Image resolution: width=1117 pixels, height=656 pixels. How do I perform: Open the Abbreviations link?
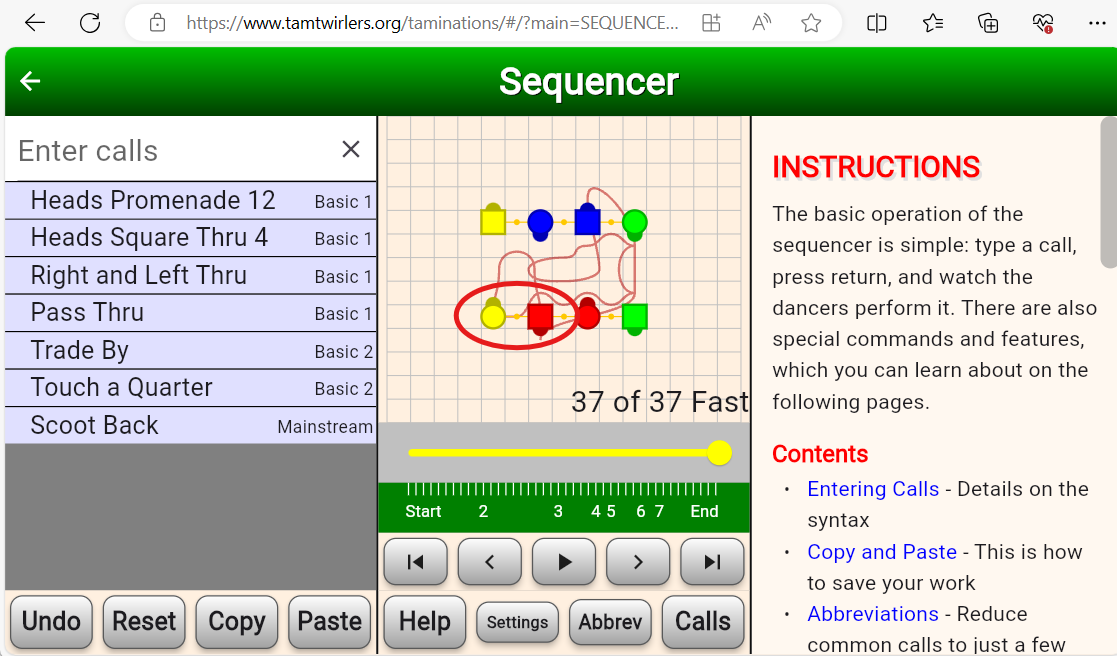(873, 614)
